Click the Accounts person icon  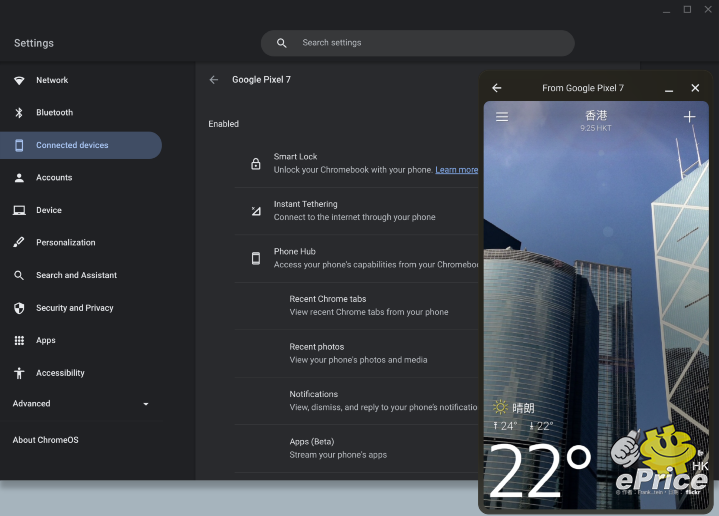[19, 178]
